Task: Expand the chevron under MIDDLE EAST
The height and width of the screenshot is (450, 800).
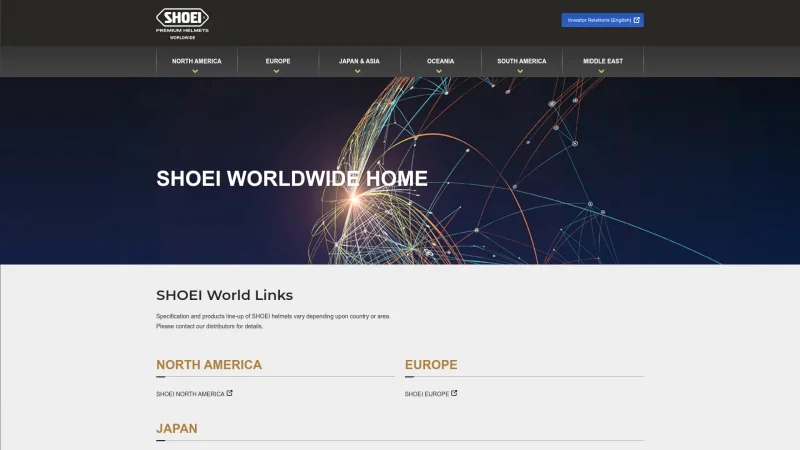Action: pyautogui.click(x=602, y=71)
